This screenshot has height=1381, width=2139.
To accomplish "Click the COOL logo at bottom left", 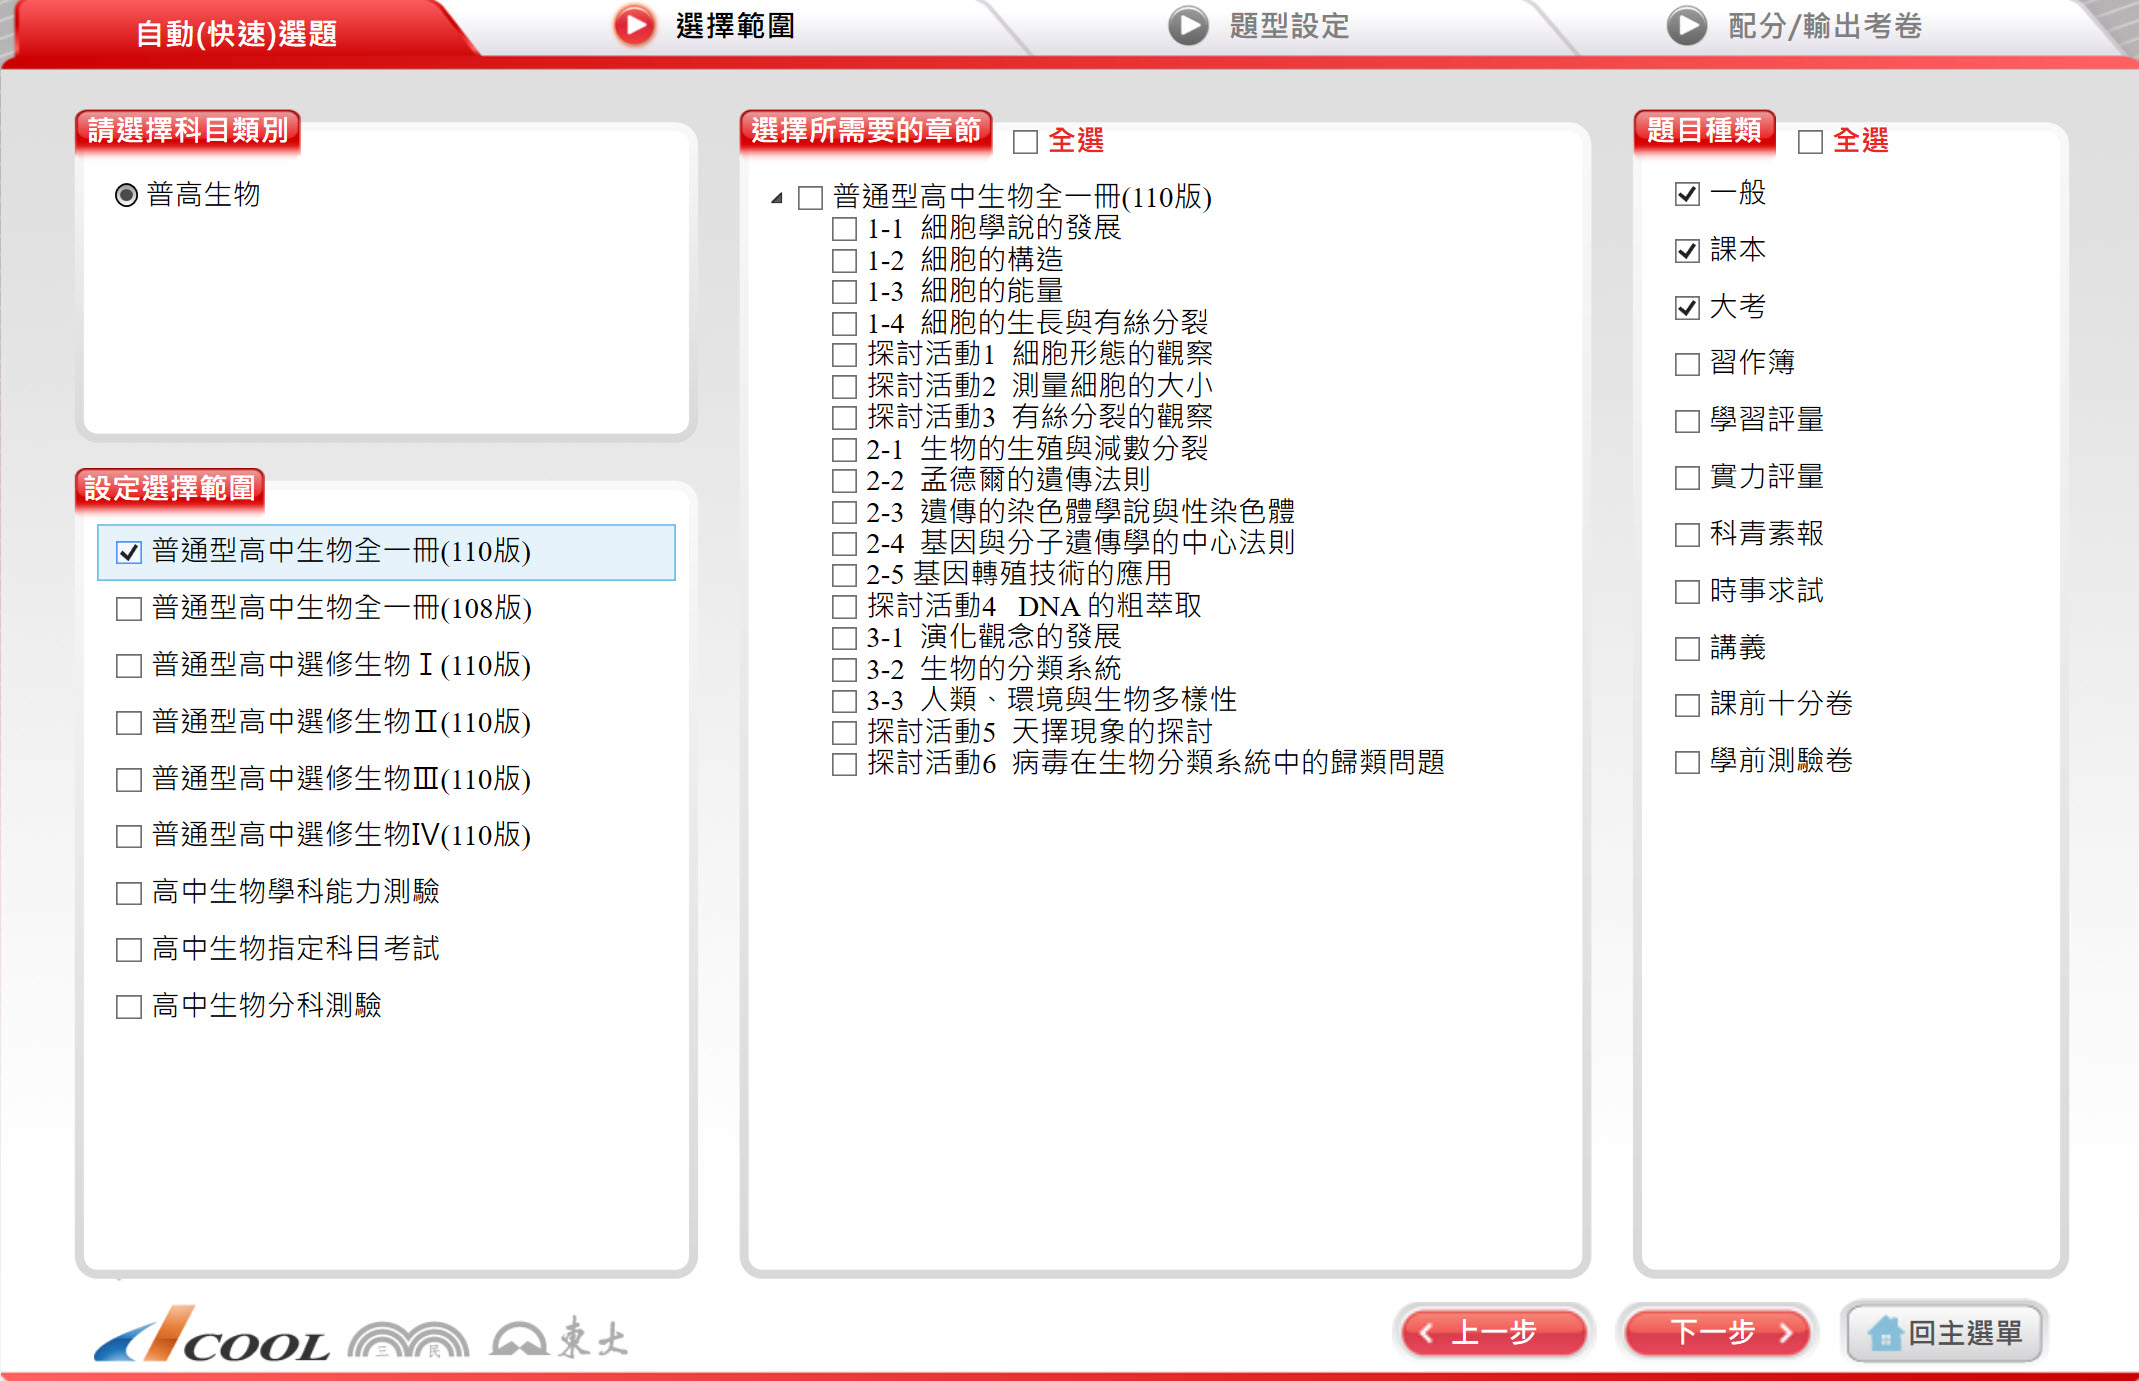I will tap(213, 1335).
